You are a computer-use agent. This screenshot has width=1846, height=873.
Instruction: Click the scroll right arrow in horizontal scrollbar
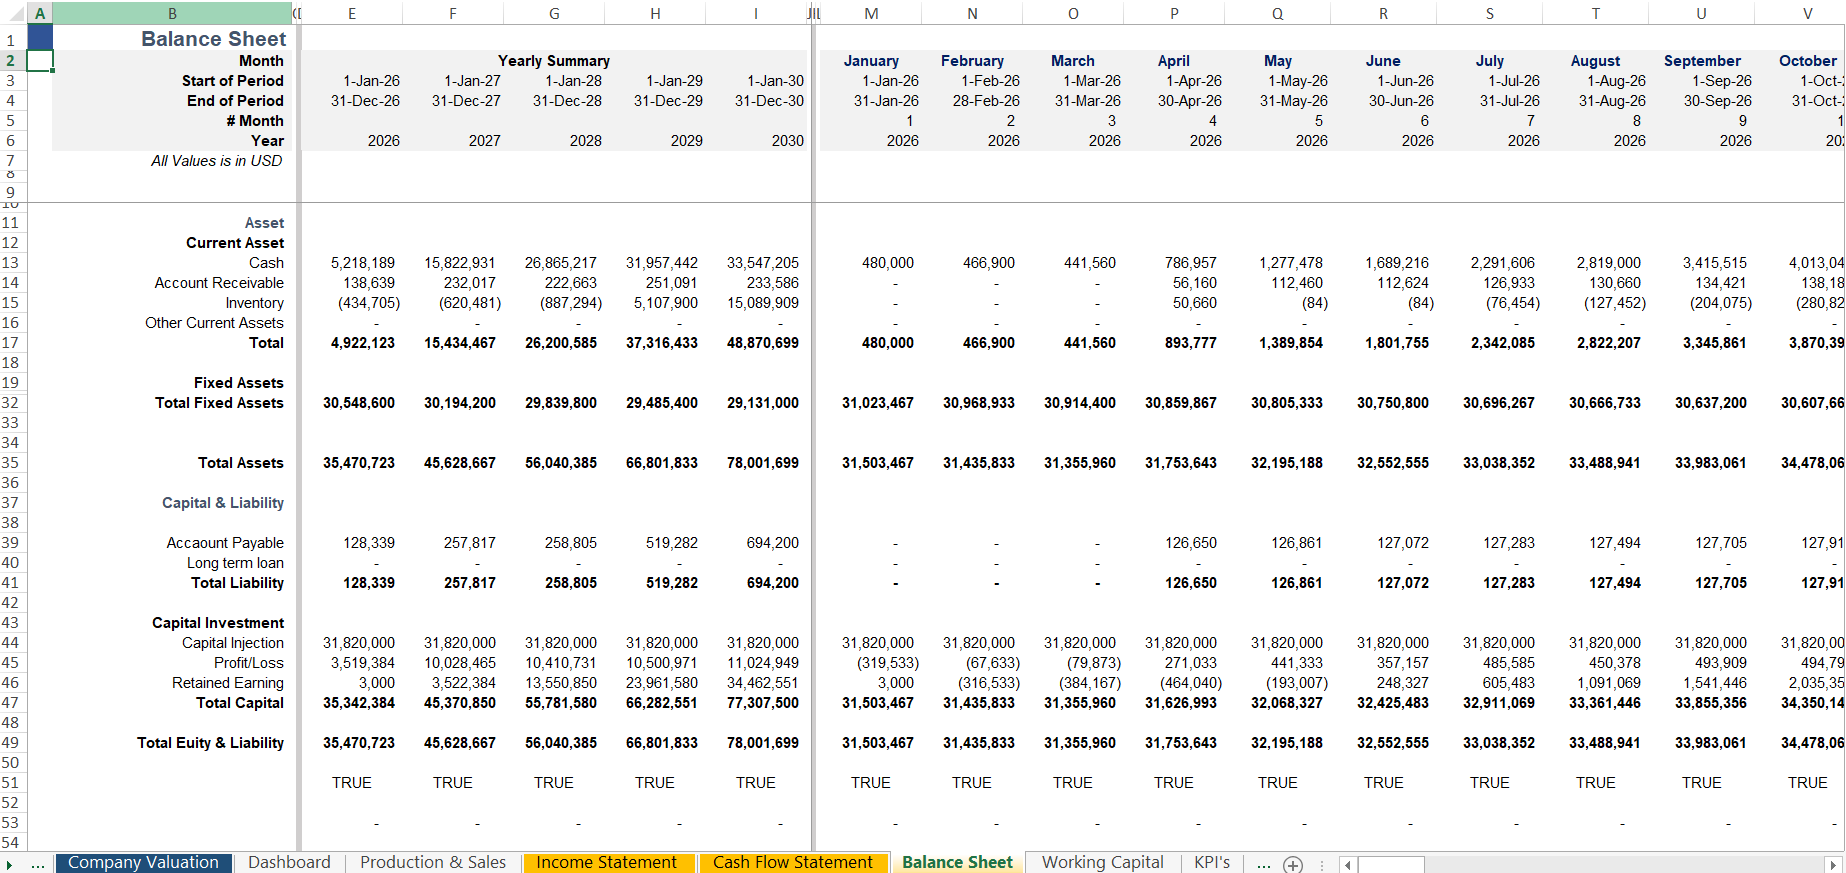point(1832,865)
